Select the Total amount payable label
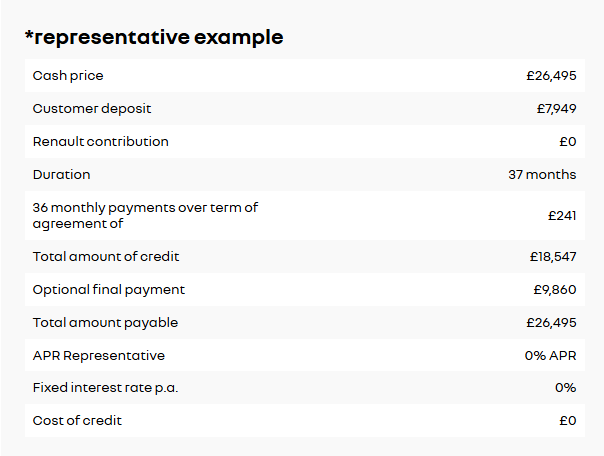 point(105,323)
